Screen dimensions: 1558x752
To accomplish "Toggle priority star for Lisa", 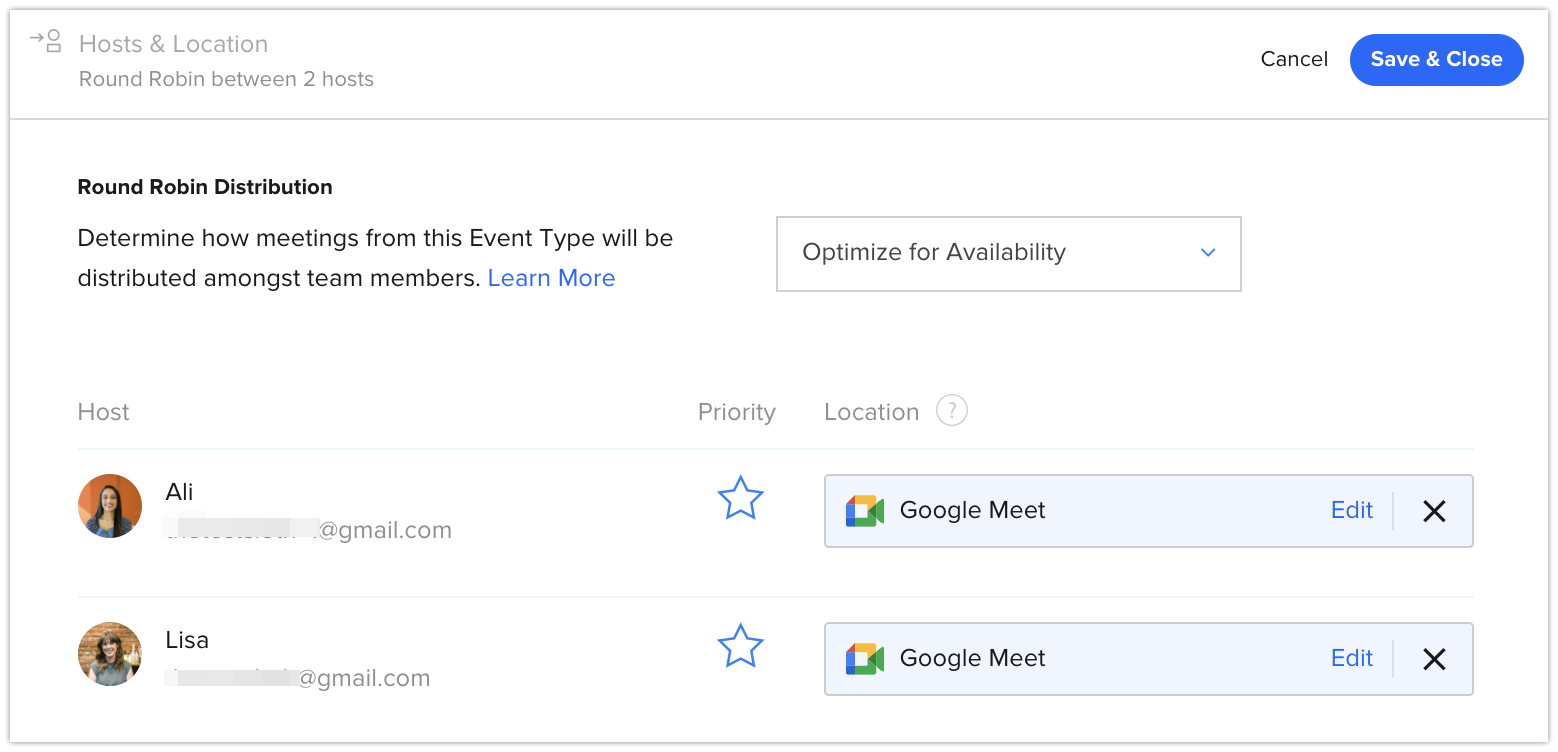I will 740,646.
